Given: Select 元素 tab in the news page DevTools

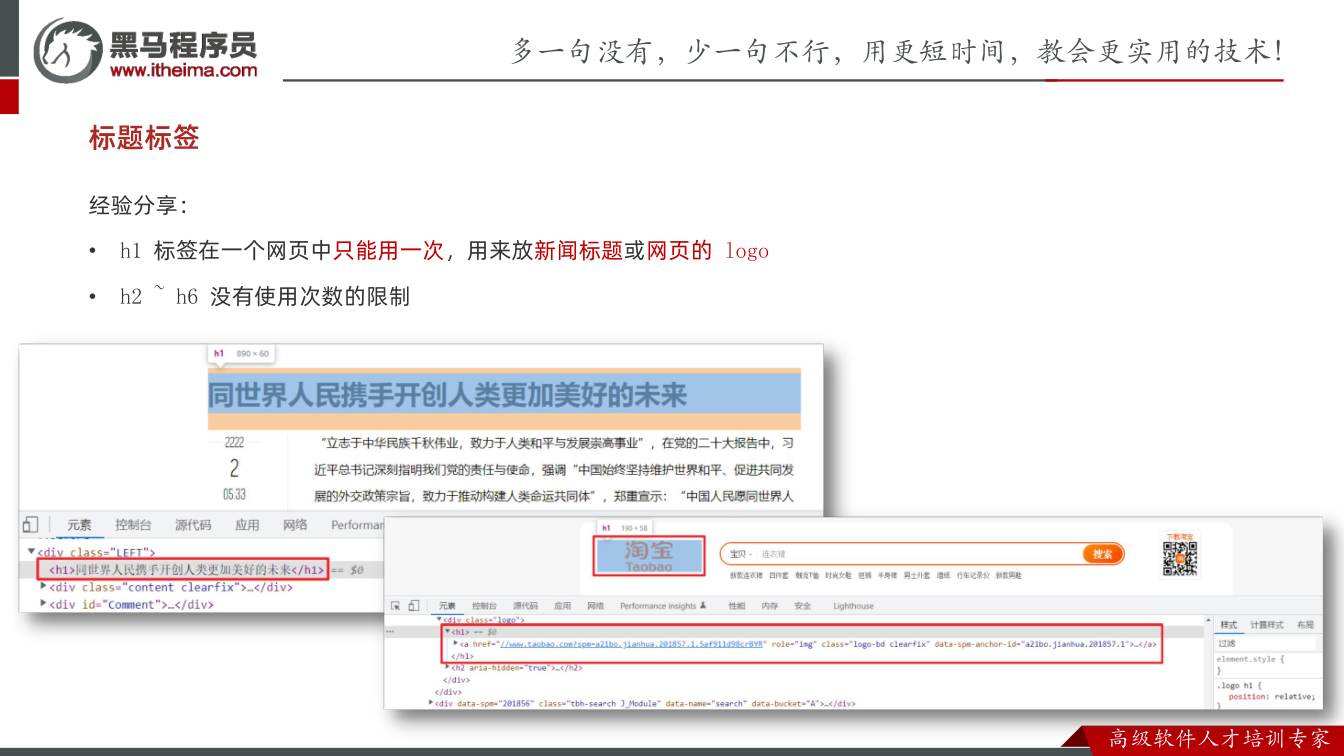Looking at the screenshot, I should coord(79,524).
